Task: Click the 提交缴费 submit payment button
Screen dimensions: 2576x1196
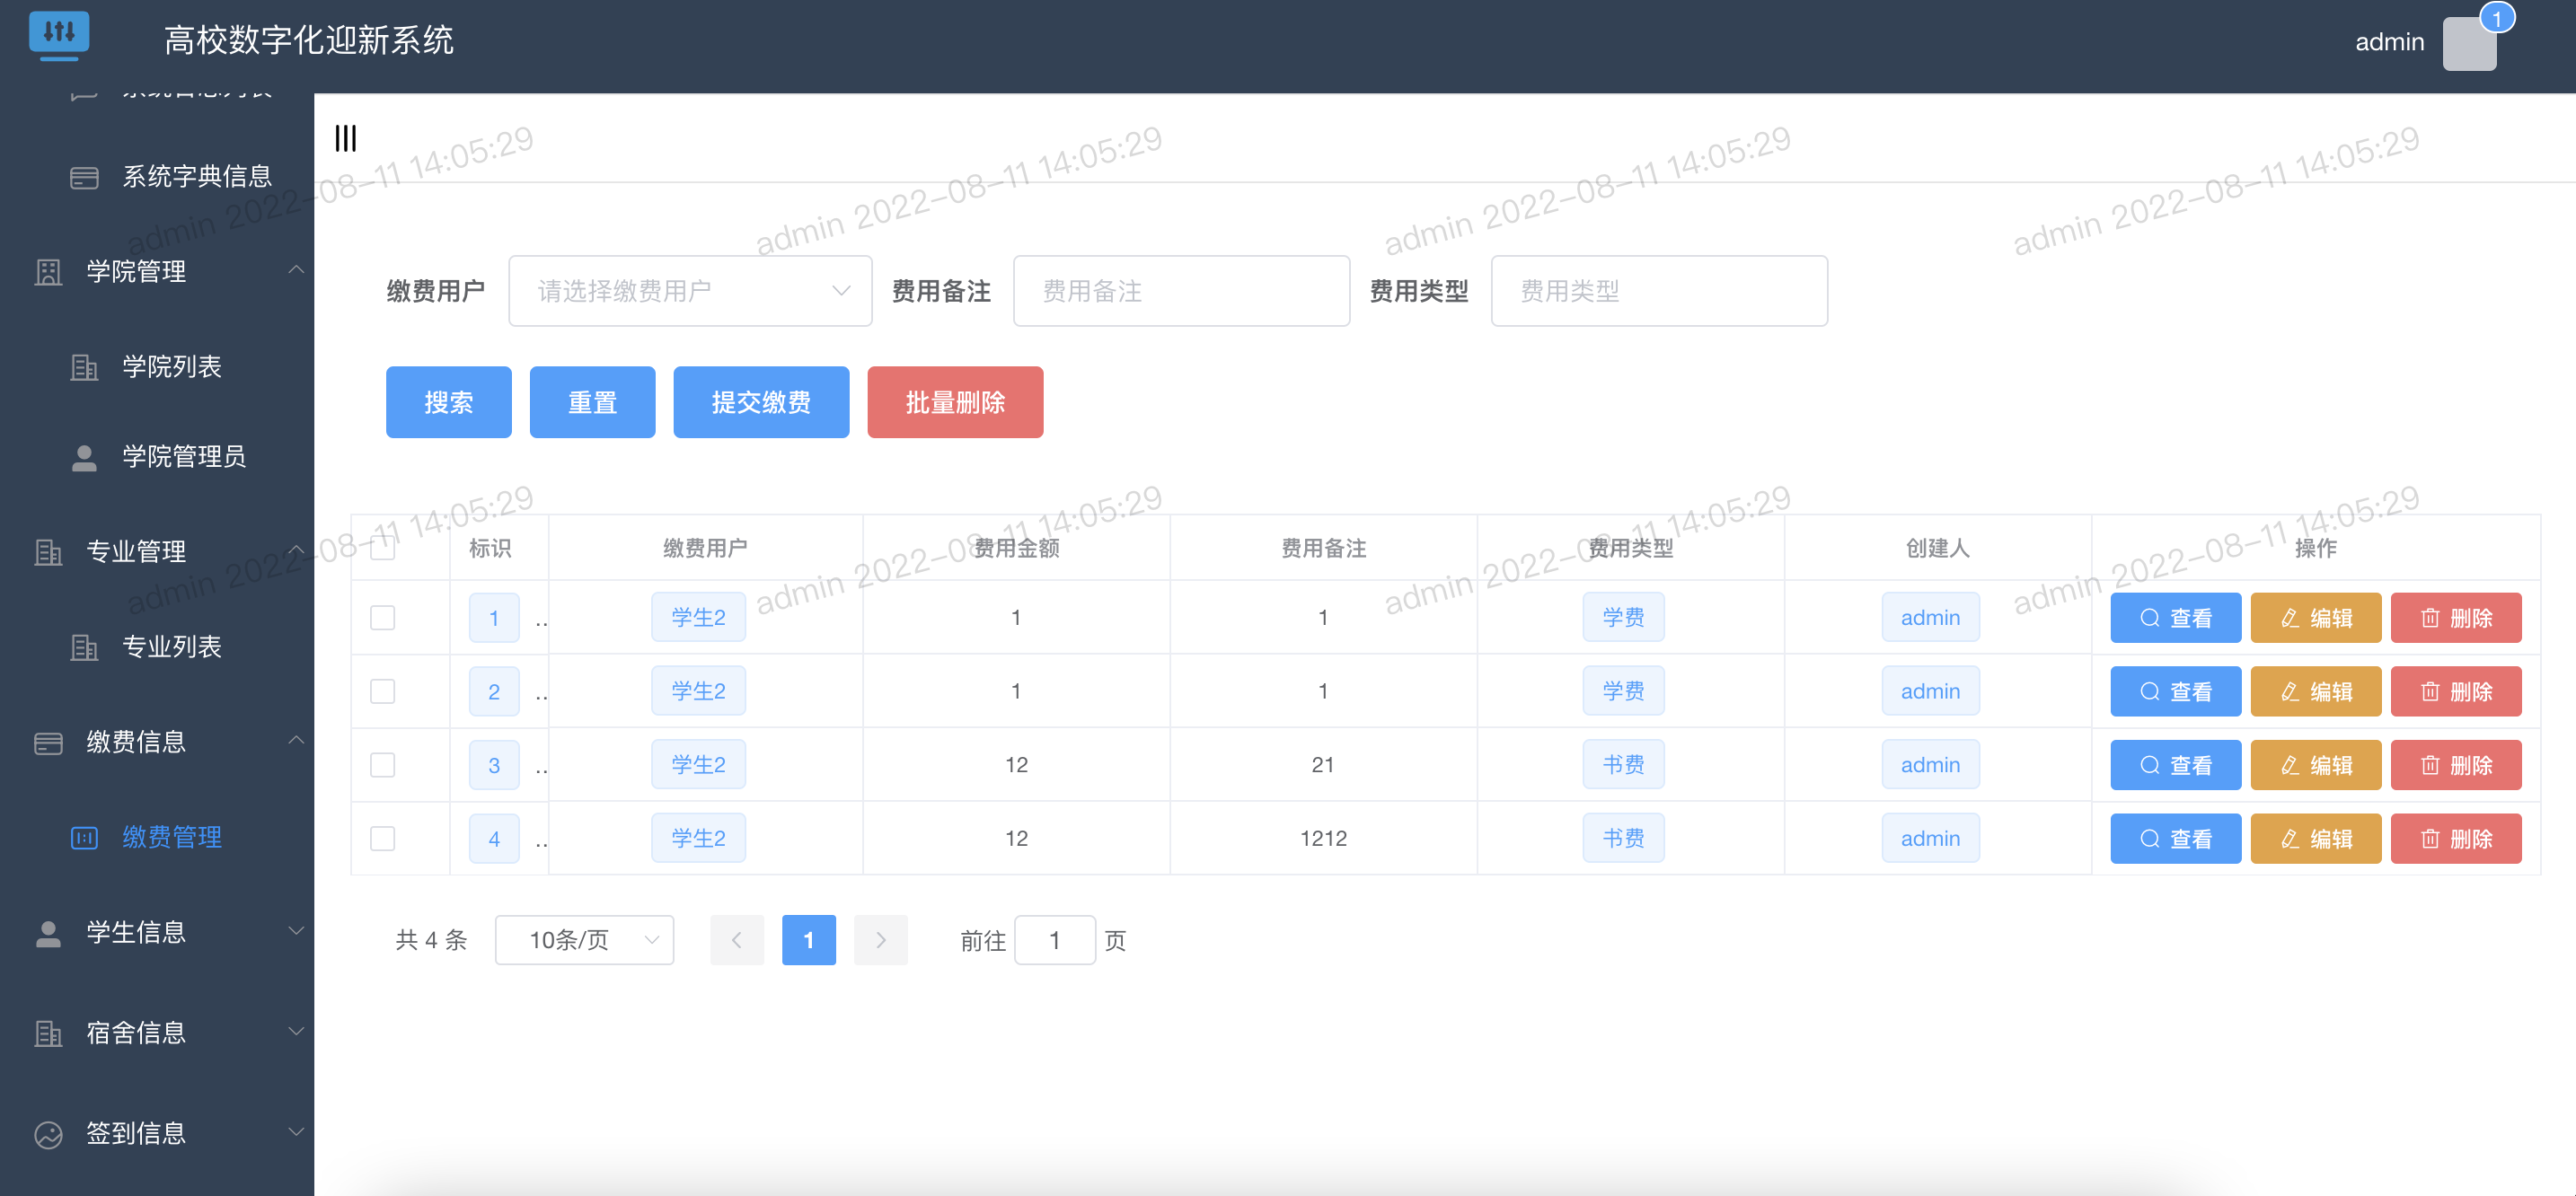Action: 761,402
